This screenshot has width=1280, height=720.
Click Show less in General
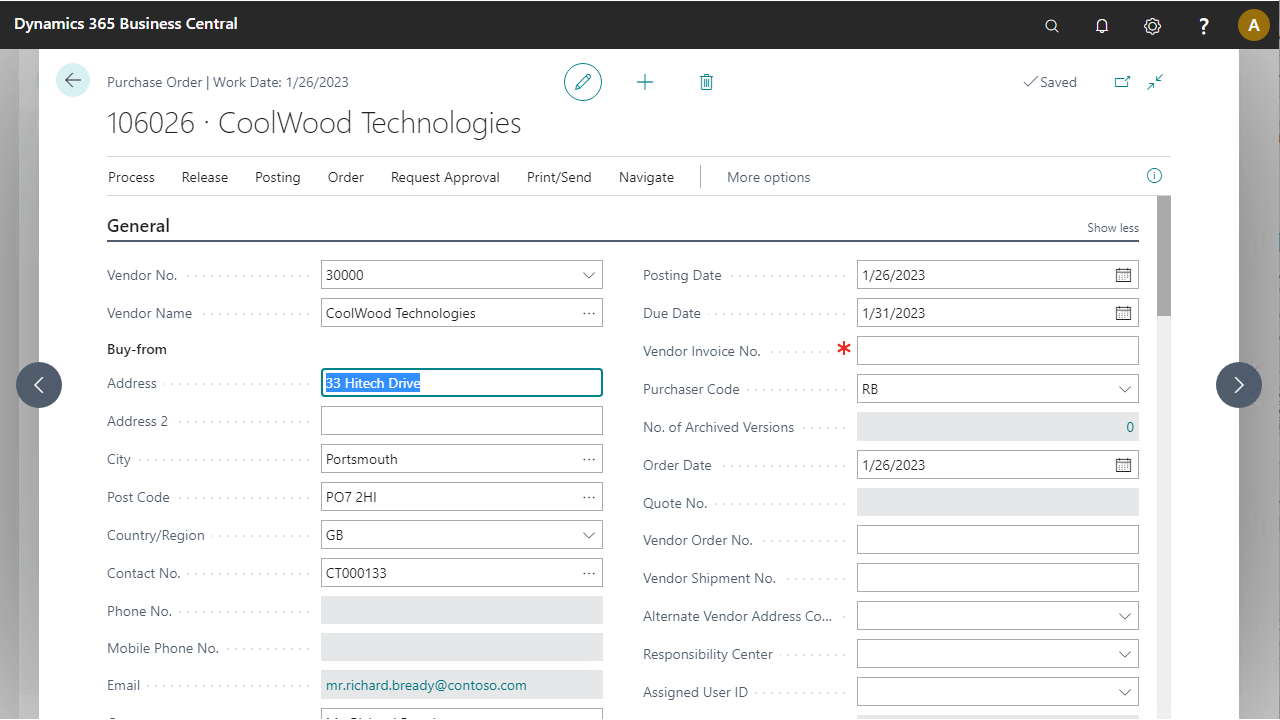(x=1113, y=228)
